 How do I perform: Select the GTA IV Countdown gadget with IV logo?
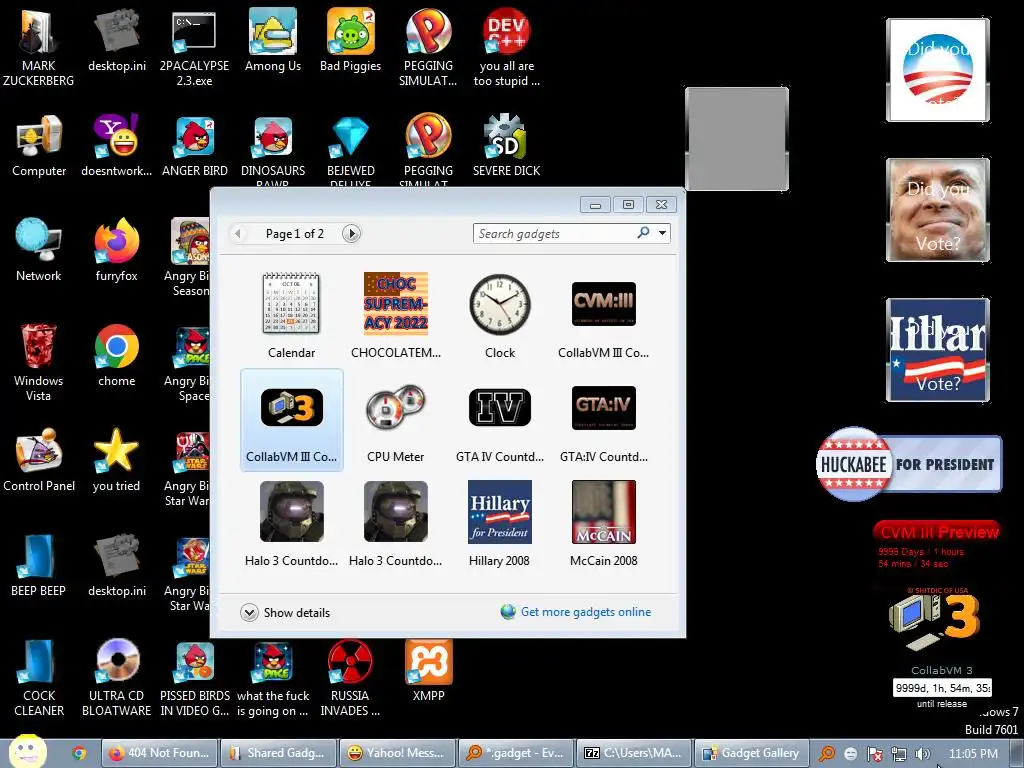[500, 419]
